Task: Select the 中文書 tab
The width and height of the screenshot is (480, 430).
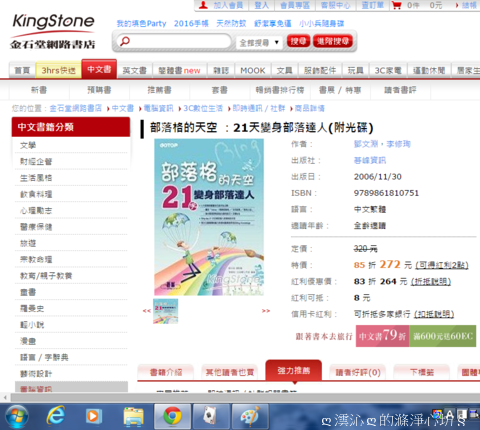Action: [99, 69]
